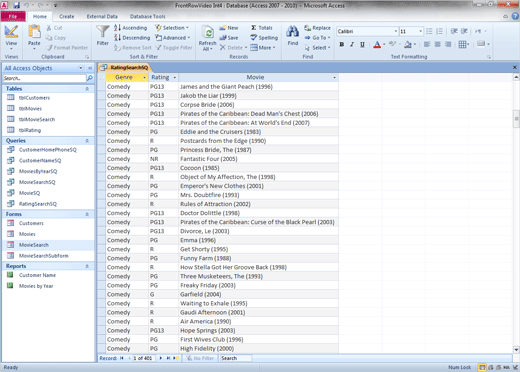The image size is (520, 372).
Task: Go to last record
Action: (168, 358)
